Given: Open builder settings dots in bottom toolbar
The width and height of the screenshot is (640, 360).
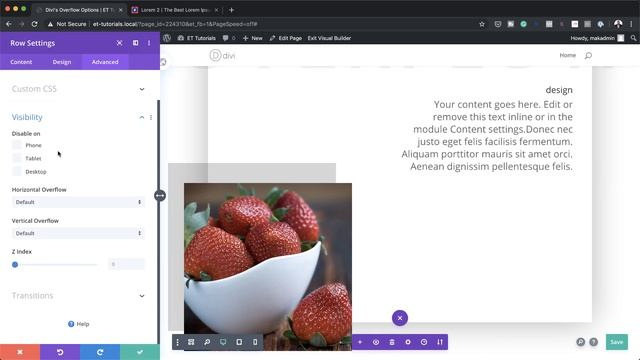Looking at the screenshot, I should click(x=177, y=342).
